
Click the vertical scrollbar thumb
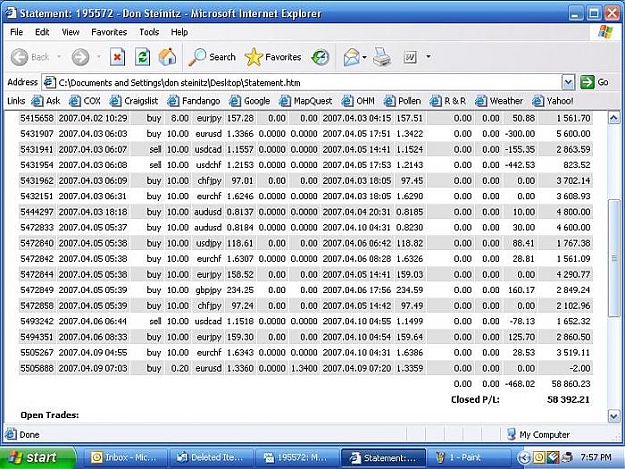click(613, 259)
